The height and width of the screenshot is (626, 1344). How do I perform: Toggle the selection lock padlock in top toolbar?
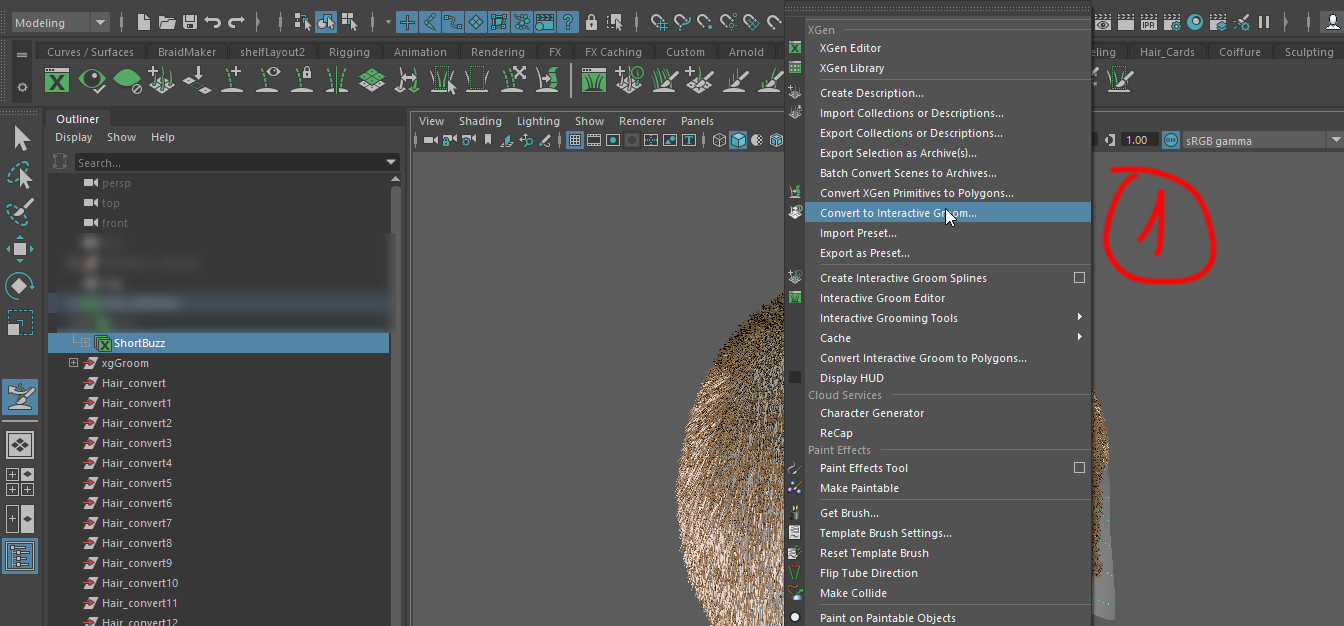tap(590, 22)
